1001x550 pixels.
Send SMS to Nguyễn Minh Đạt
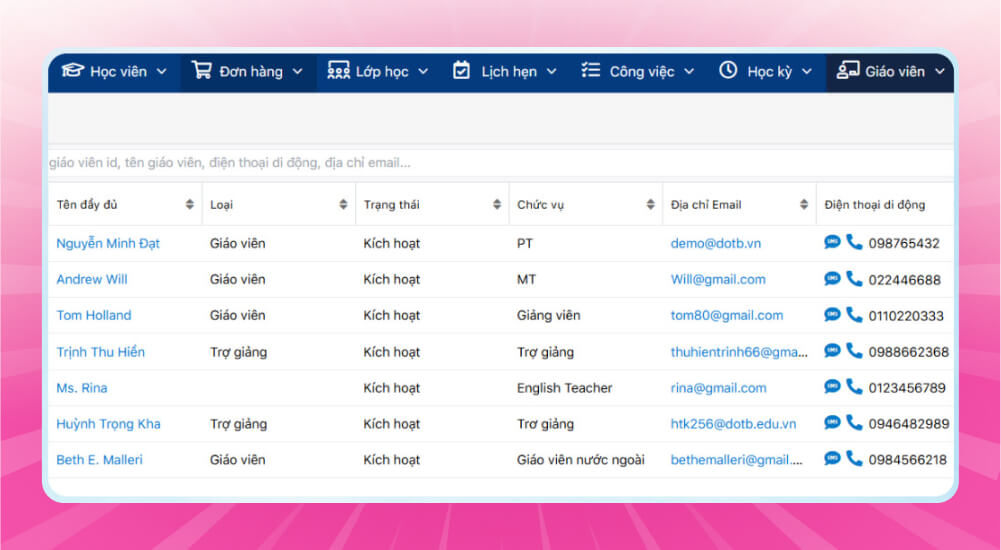coord(832,242)
